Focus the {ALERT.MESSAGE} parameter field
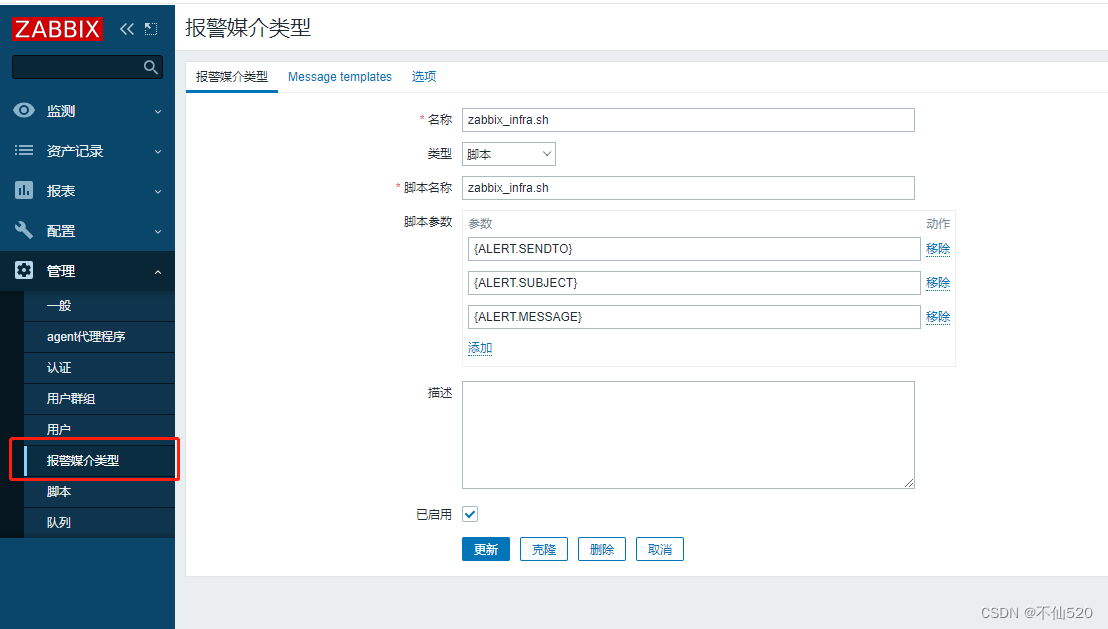1108x629 pixels. click(694, 317)
